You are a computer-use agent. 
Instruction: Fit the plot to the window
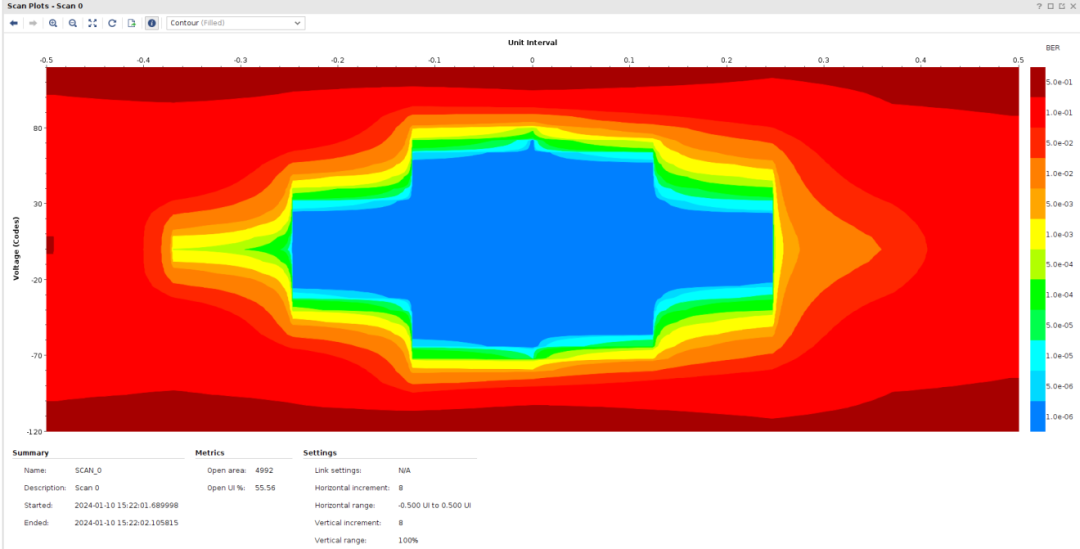pos(93,23)
